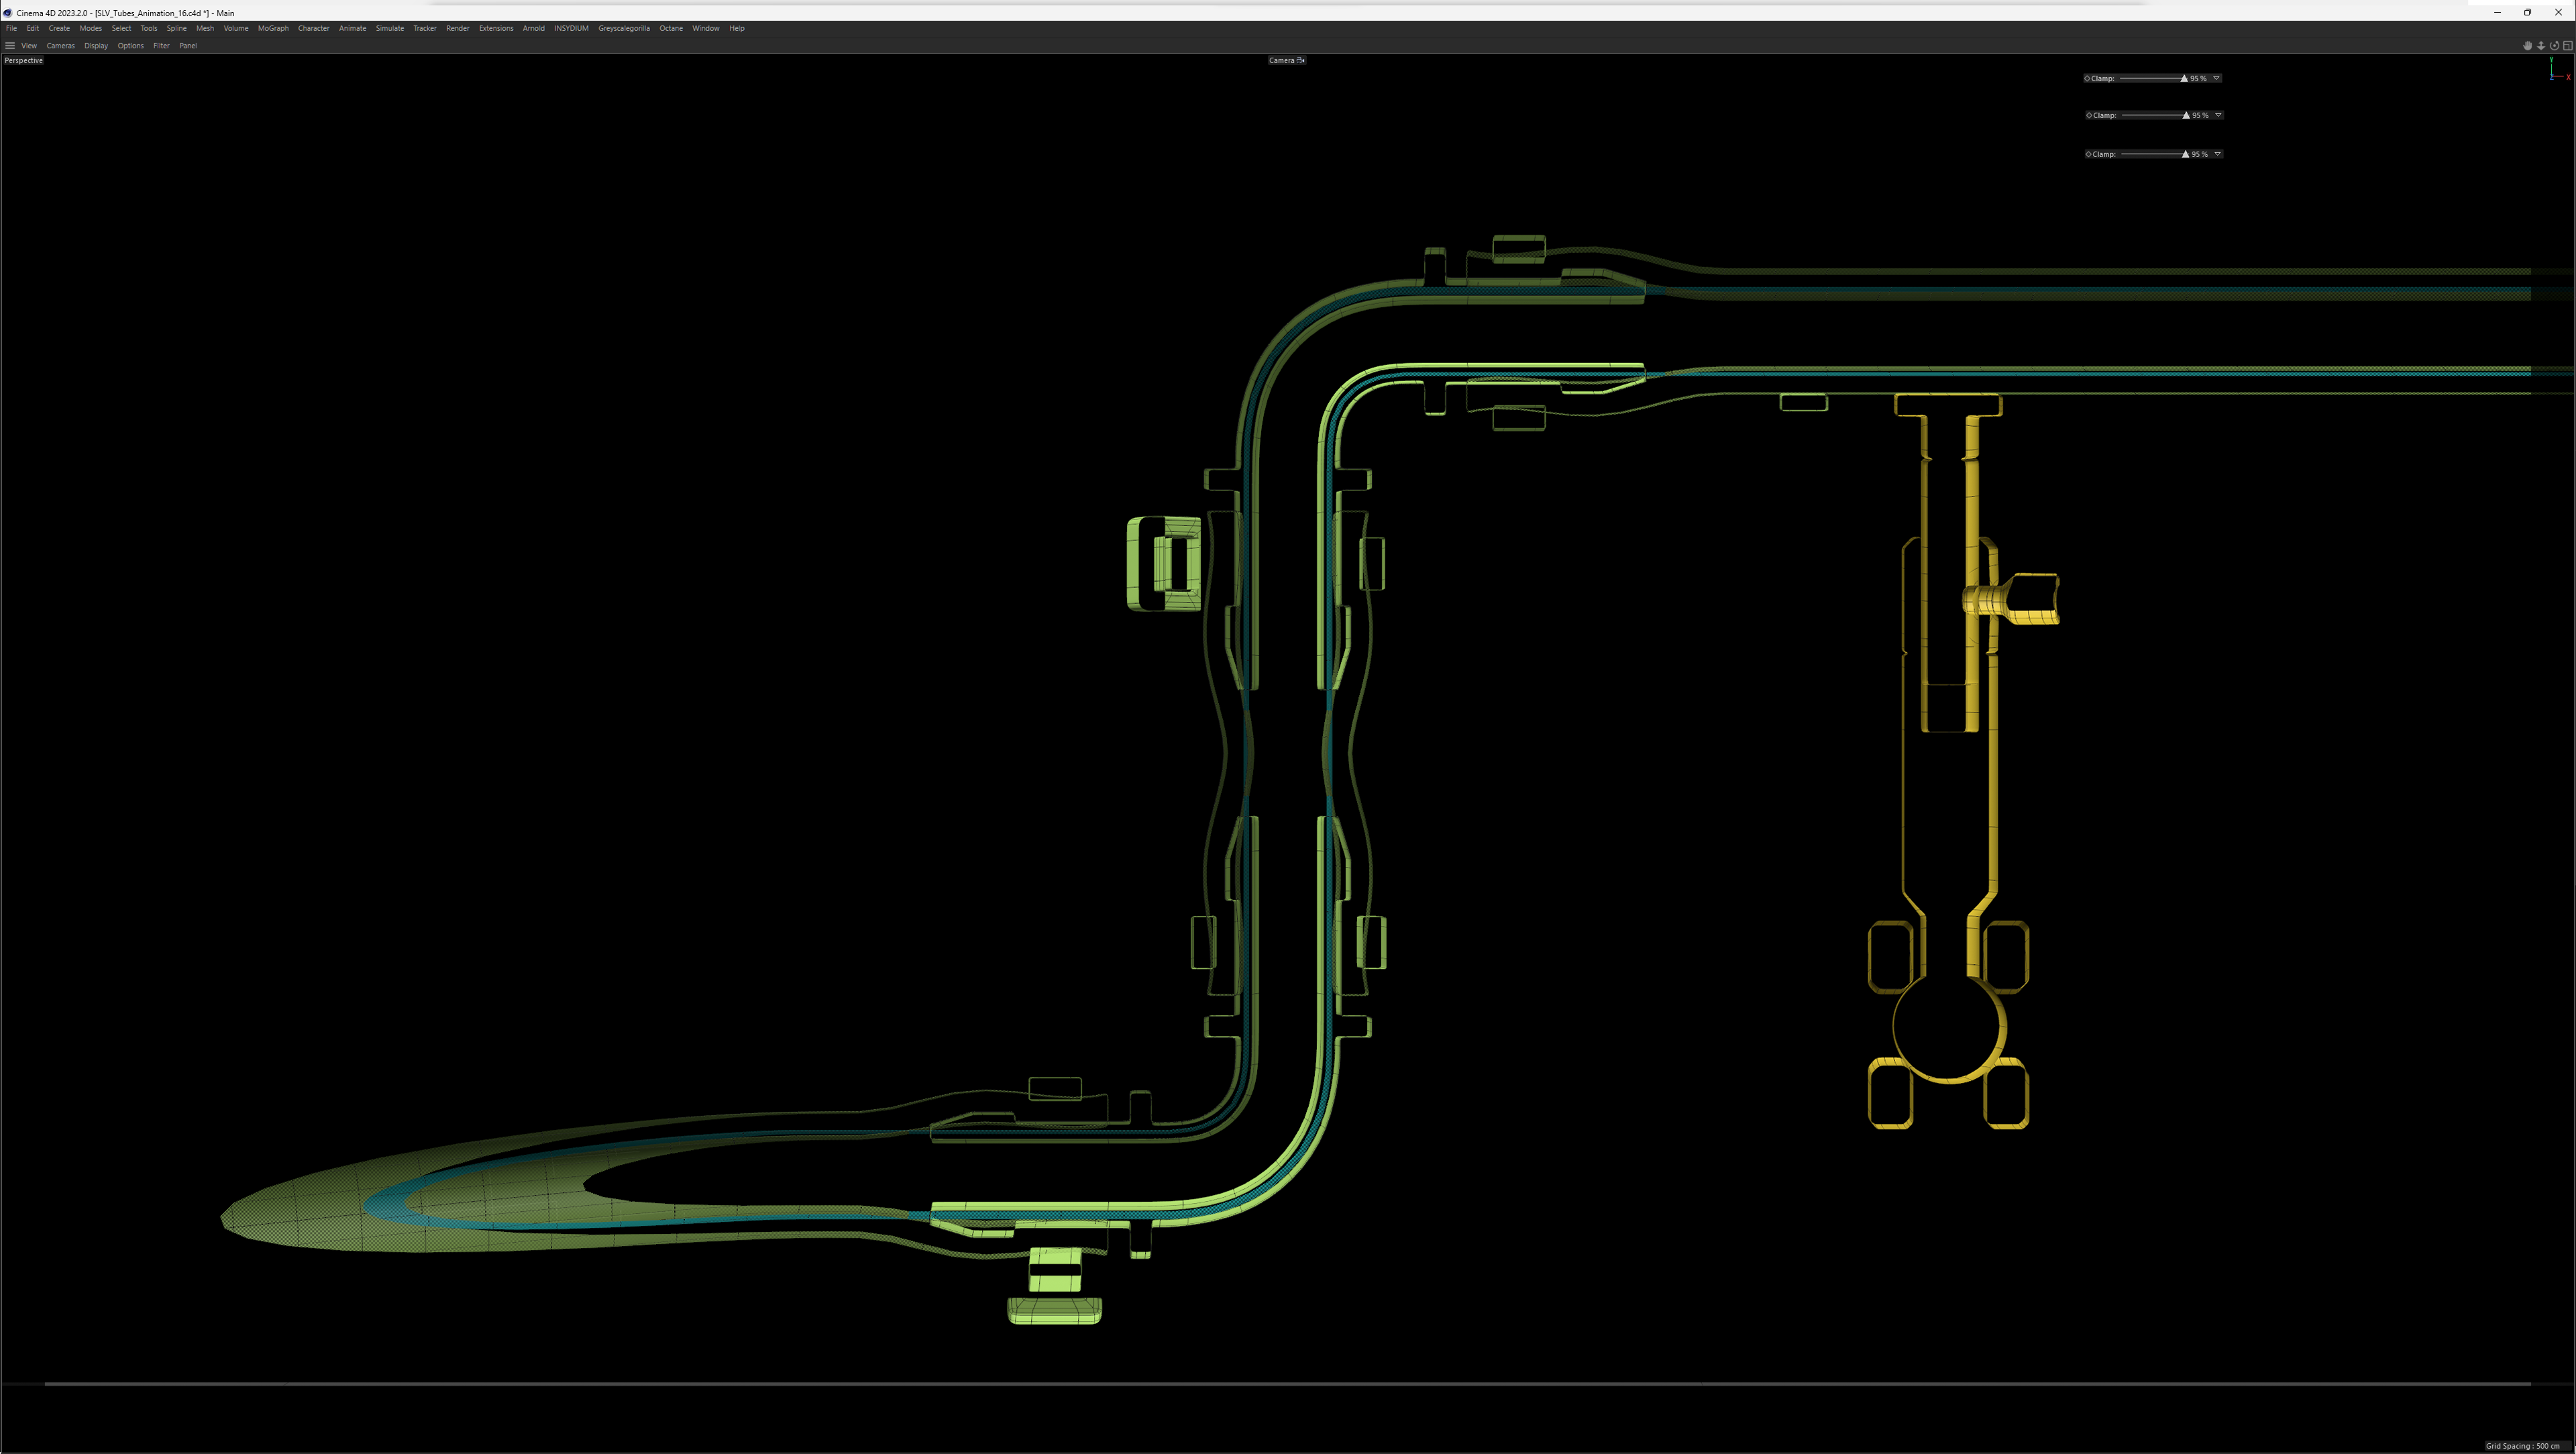Viewport: 2576px width, 1454px height.
Task: Click the dolly move camera icon
Action: coord(2540,45)
